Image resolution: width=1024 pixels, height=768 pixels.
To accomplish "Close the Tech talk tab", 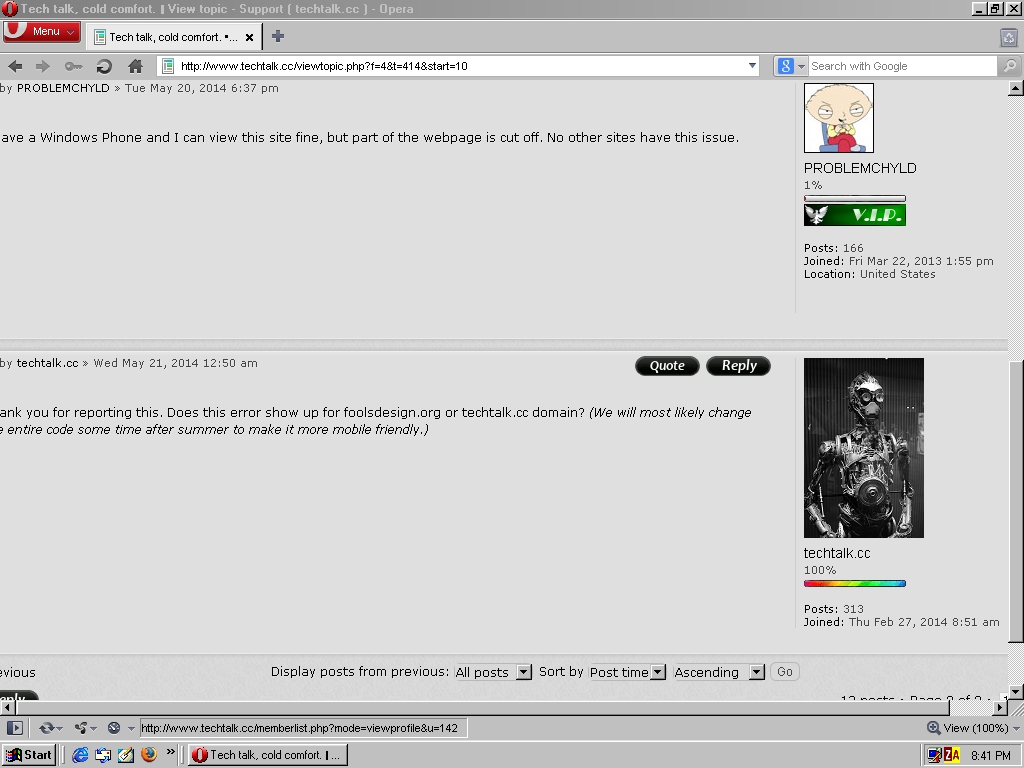I will pyautogui.click(x=249, y=37).
